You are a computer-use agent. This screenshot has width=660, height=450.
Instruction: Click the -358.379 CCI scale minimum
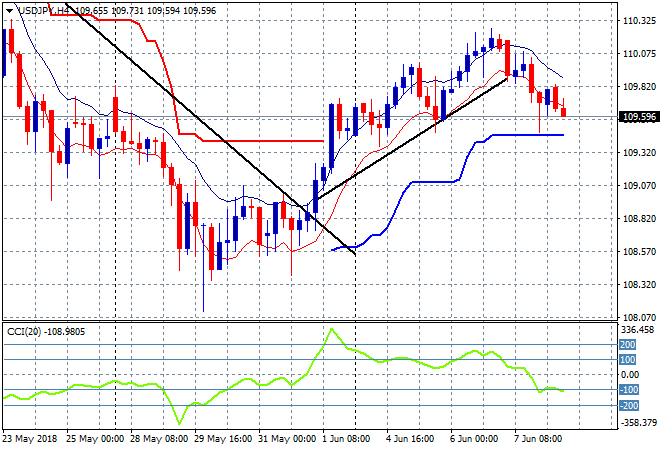639,422
